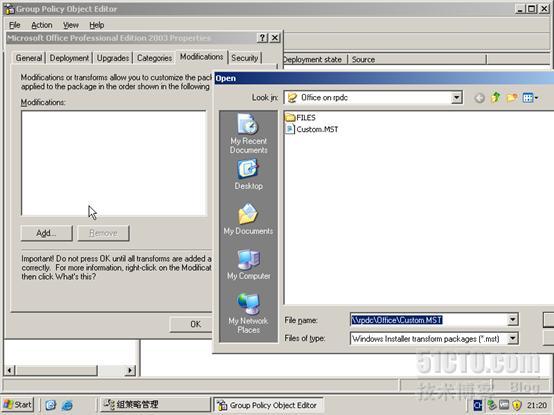Image resolution: width=554 pixels, height=415 pixels.
Task: Switch to the Security tab
Action: click(244, 58)
